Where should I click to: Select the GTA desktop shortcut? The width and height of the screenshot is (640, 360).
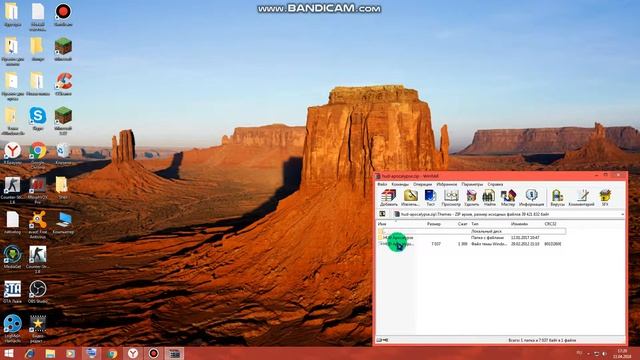[12, 292]
